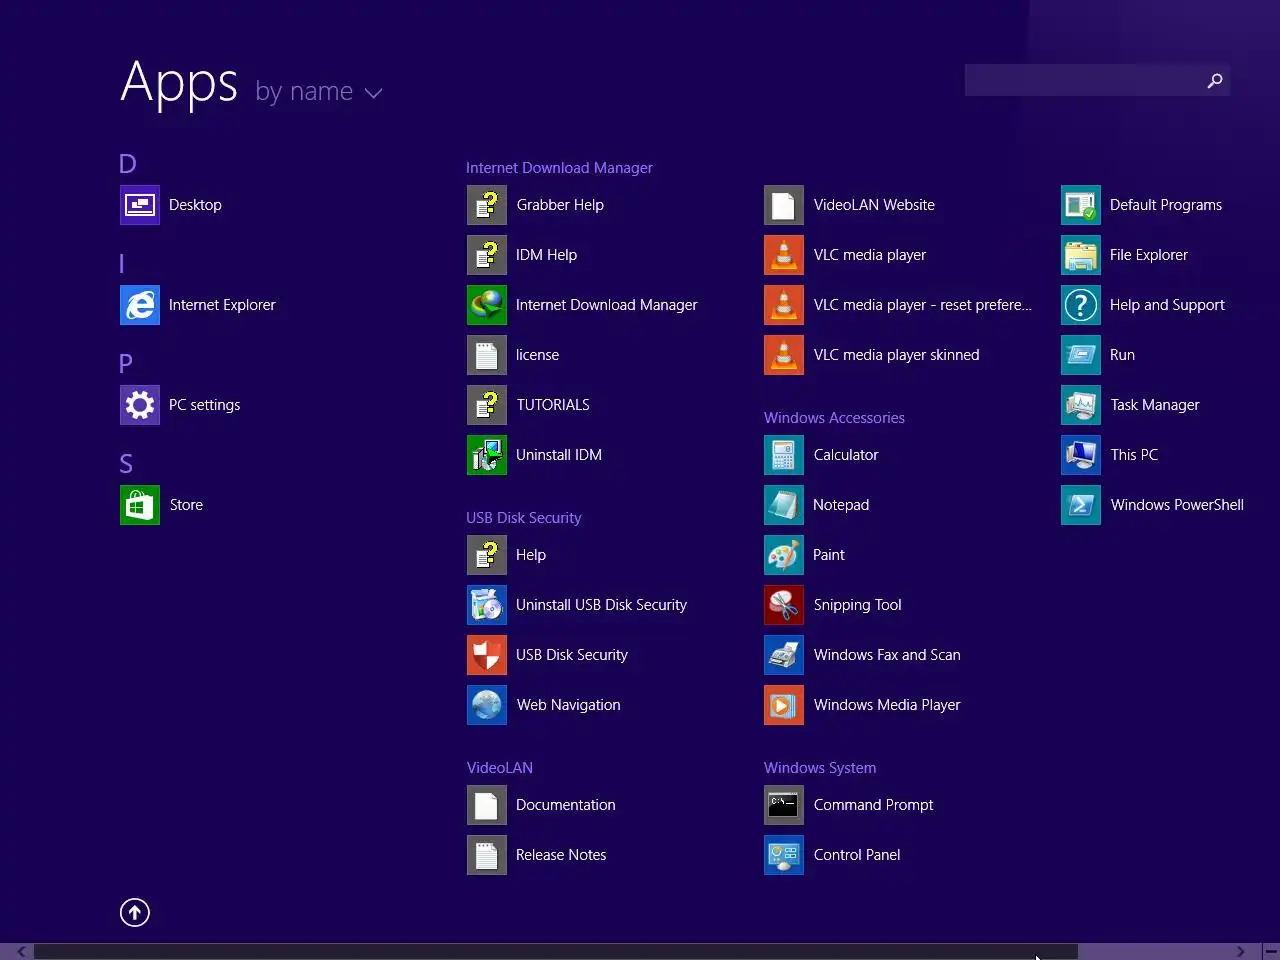Select the Internet Download Manager group header
This screenshot has width=1280, height=960.
pyautogui.click(x=559, y=168)
